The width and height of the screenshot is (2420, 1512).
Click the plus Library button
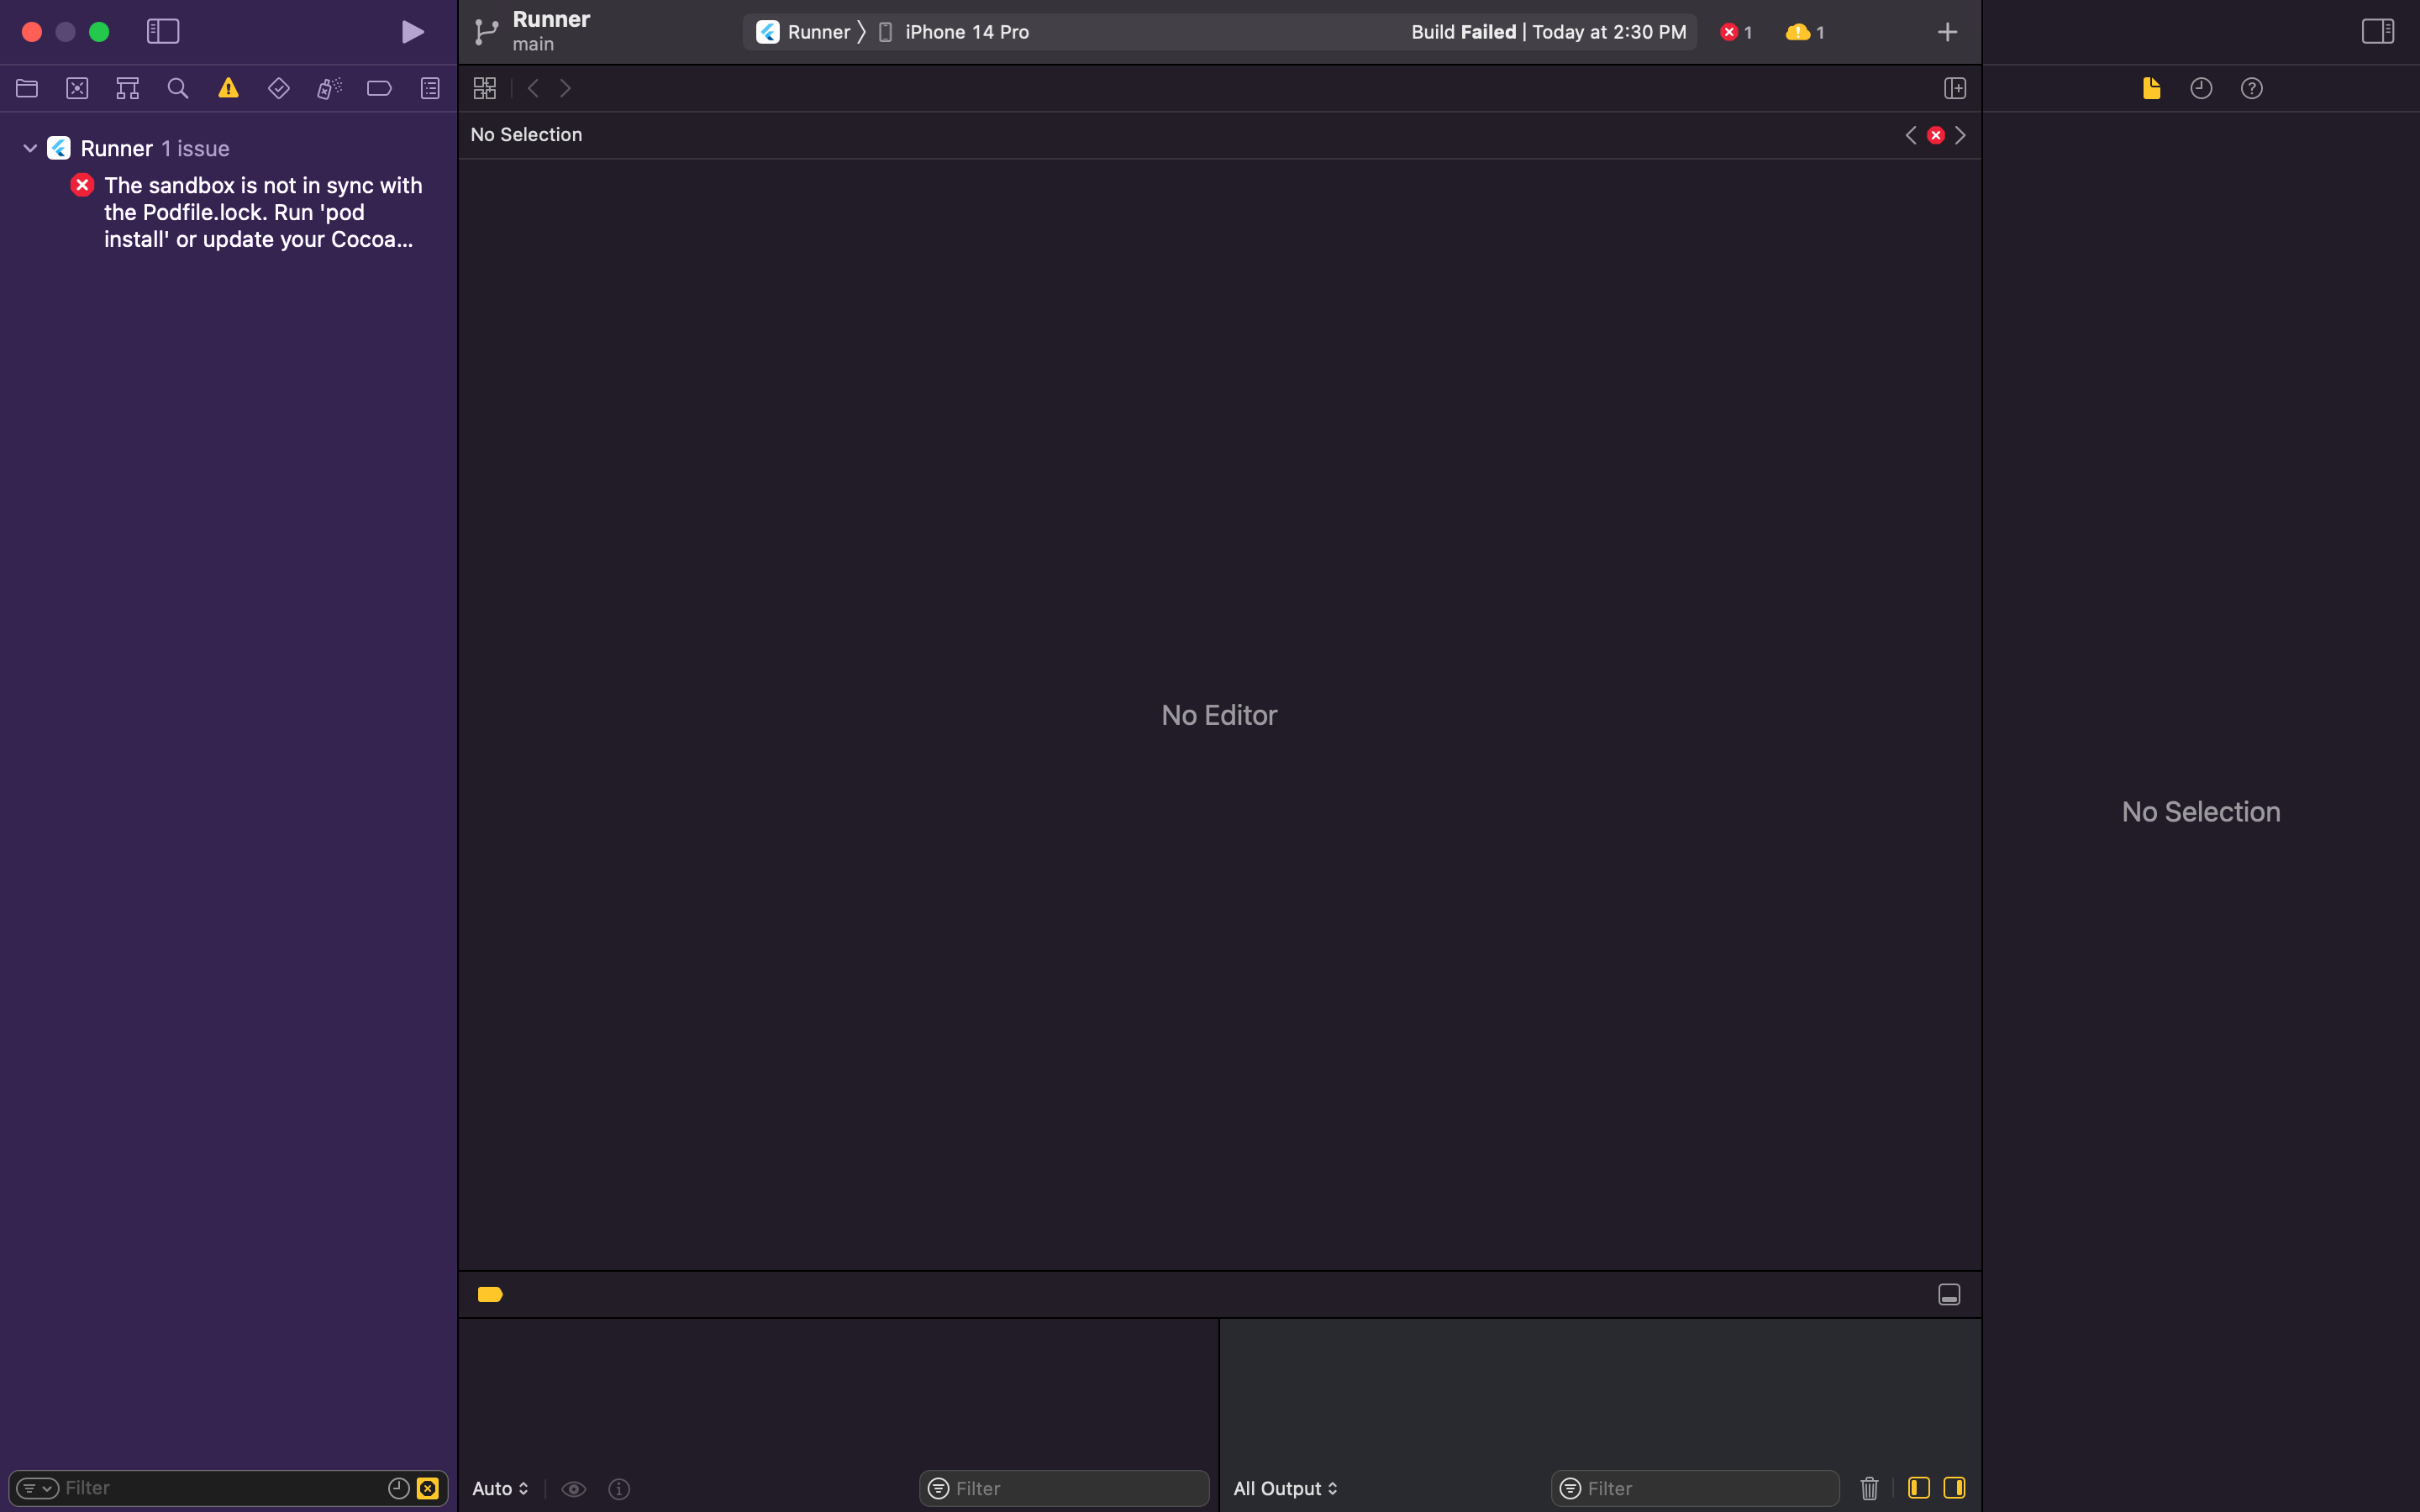[x=1947, y=32]
